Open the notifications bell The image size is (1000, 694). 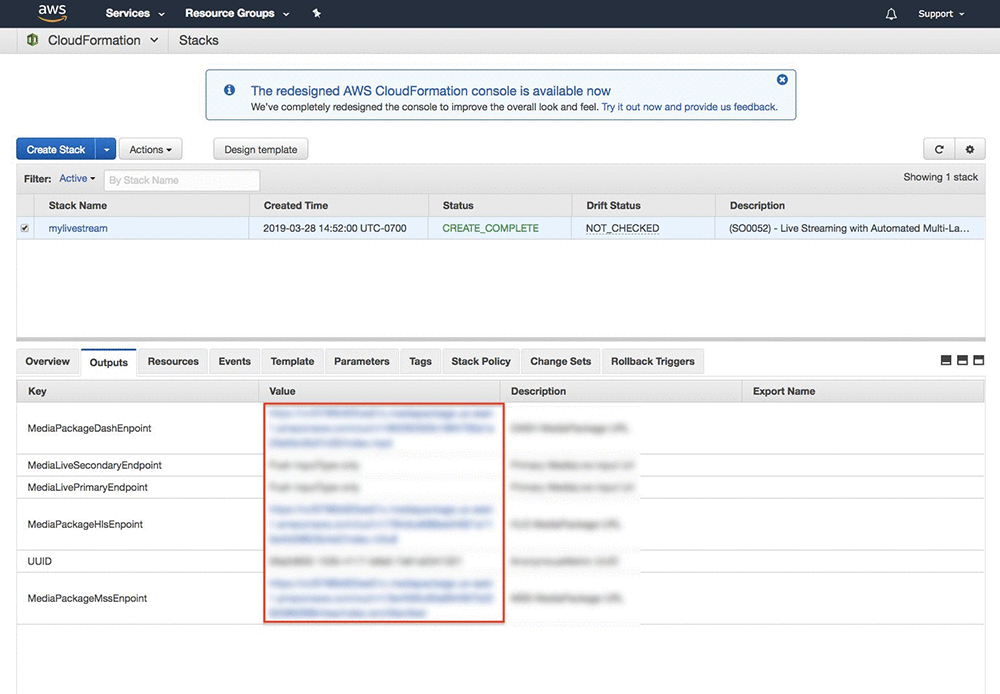[891, 14]
